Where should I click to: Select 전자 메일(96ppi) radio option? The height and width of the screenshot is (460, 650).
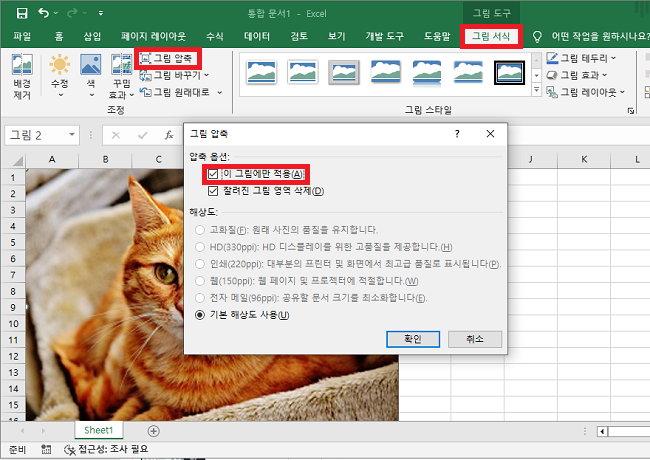coord(200,298)
